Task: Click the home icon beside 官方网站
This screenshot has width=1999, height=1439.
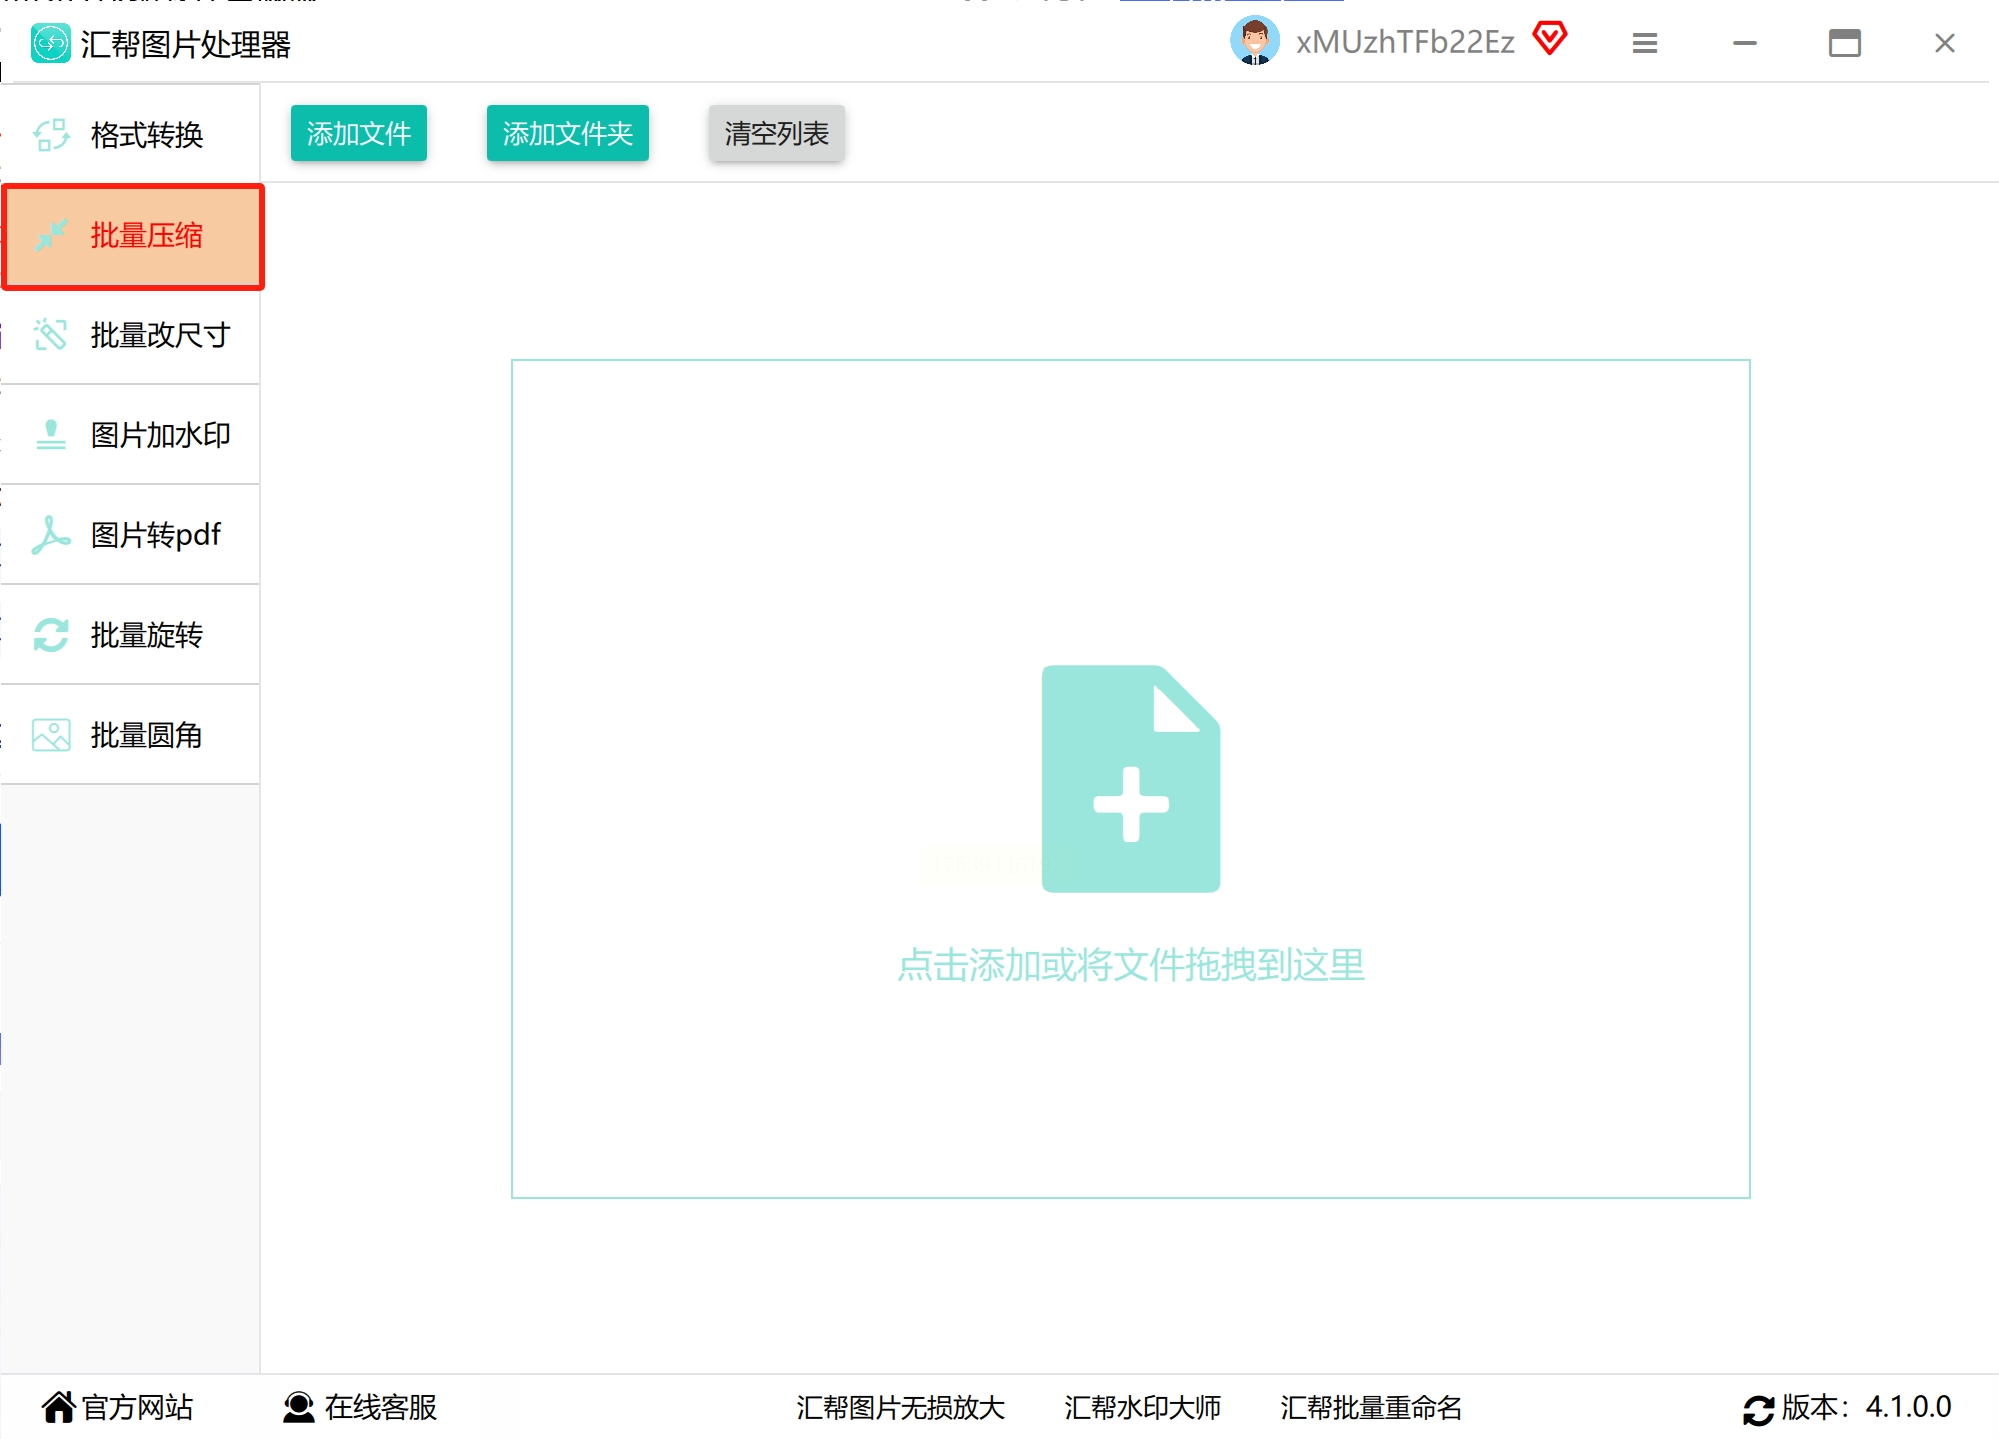Action: tap(58, 1407)
